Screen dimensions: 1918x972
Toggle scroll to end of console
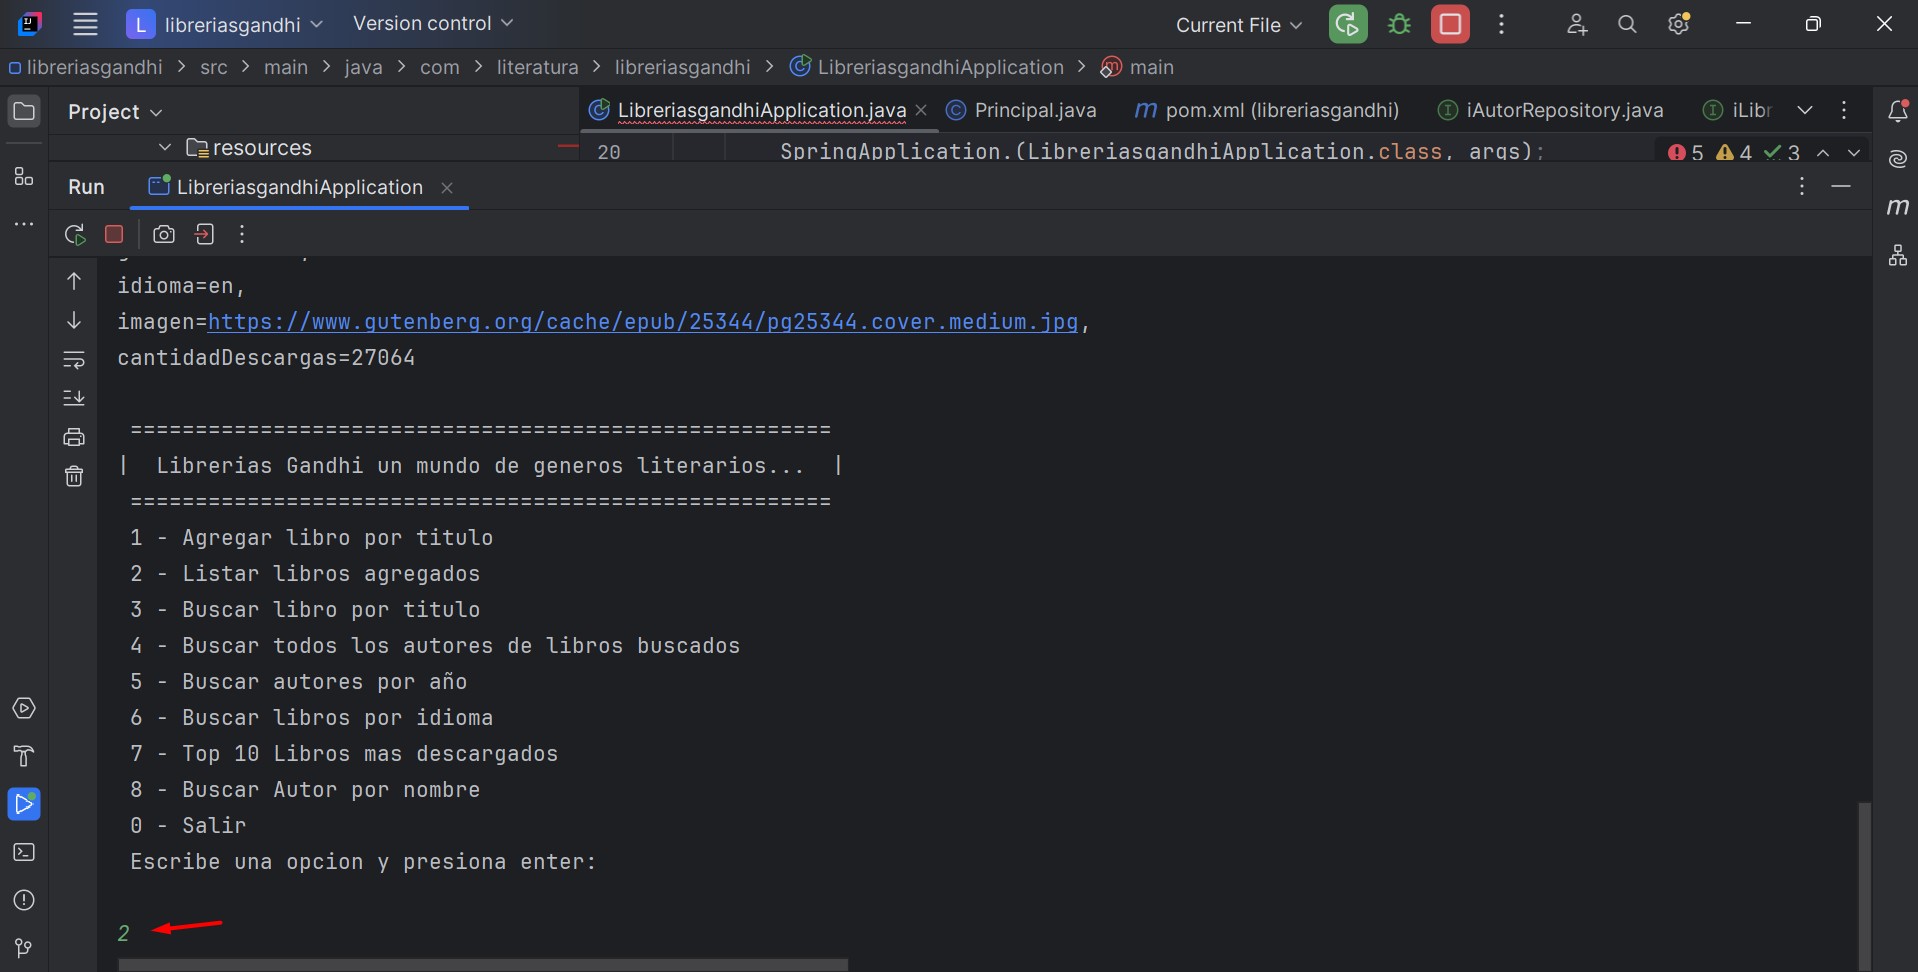(x=74, y=398)
